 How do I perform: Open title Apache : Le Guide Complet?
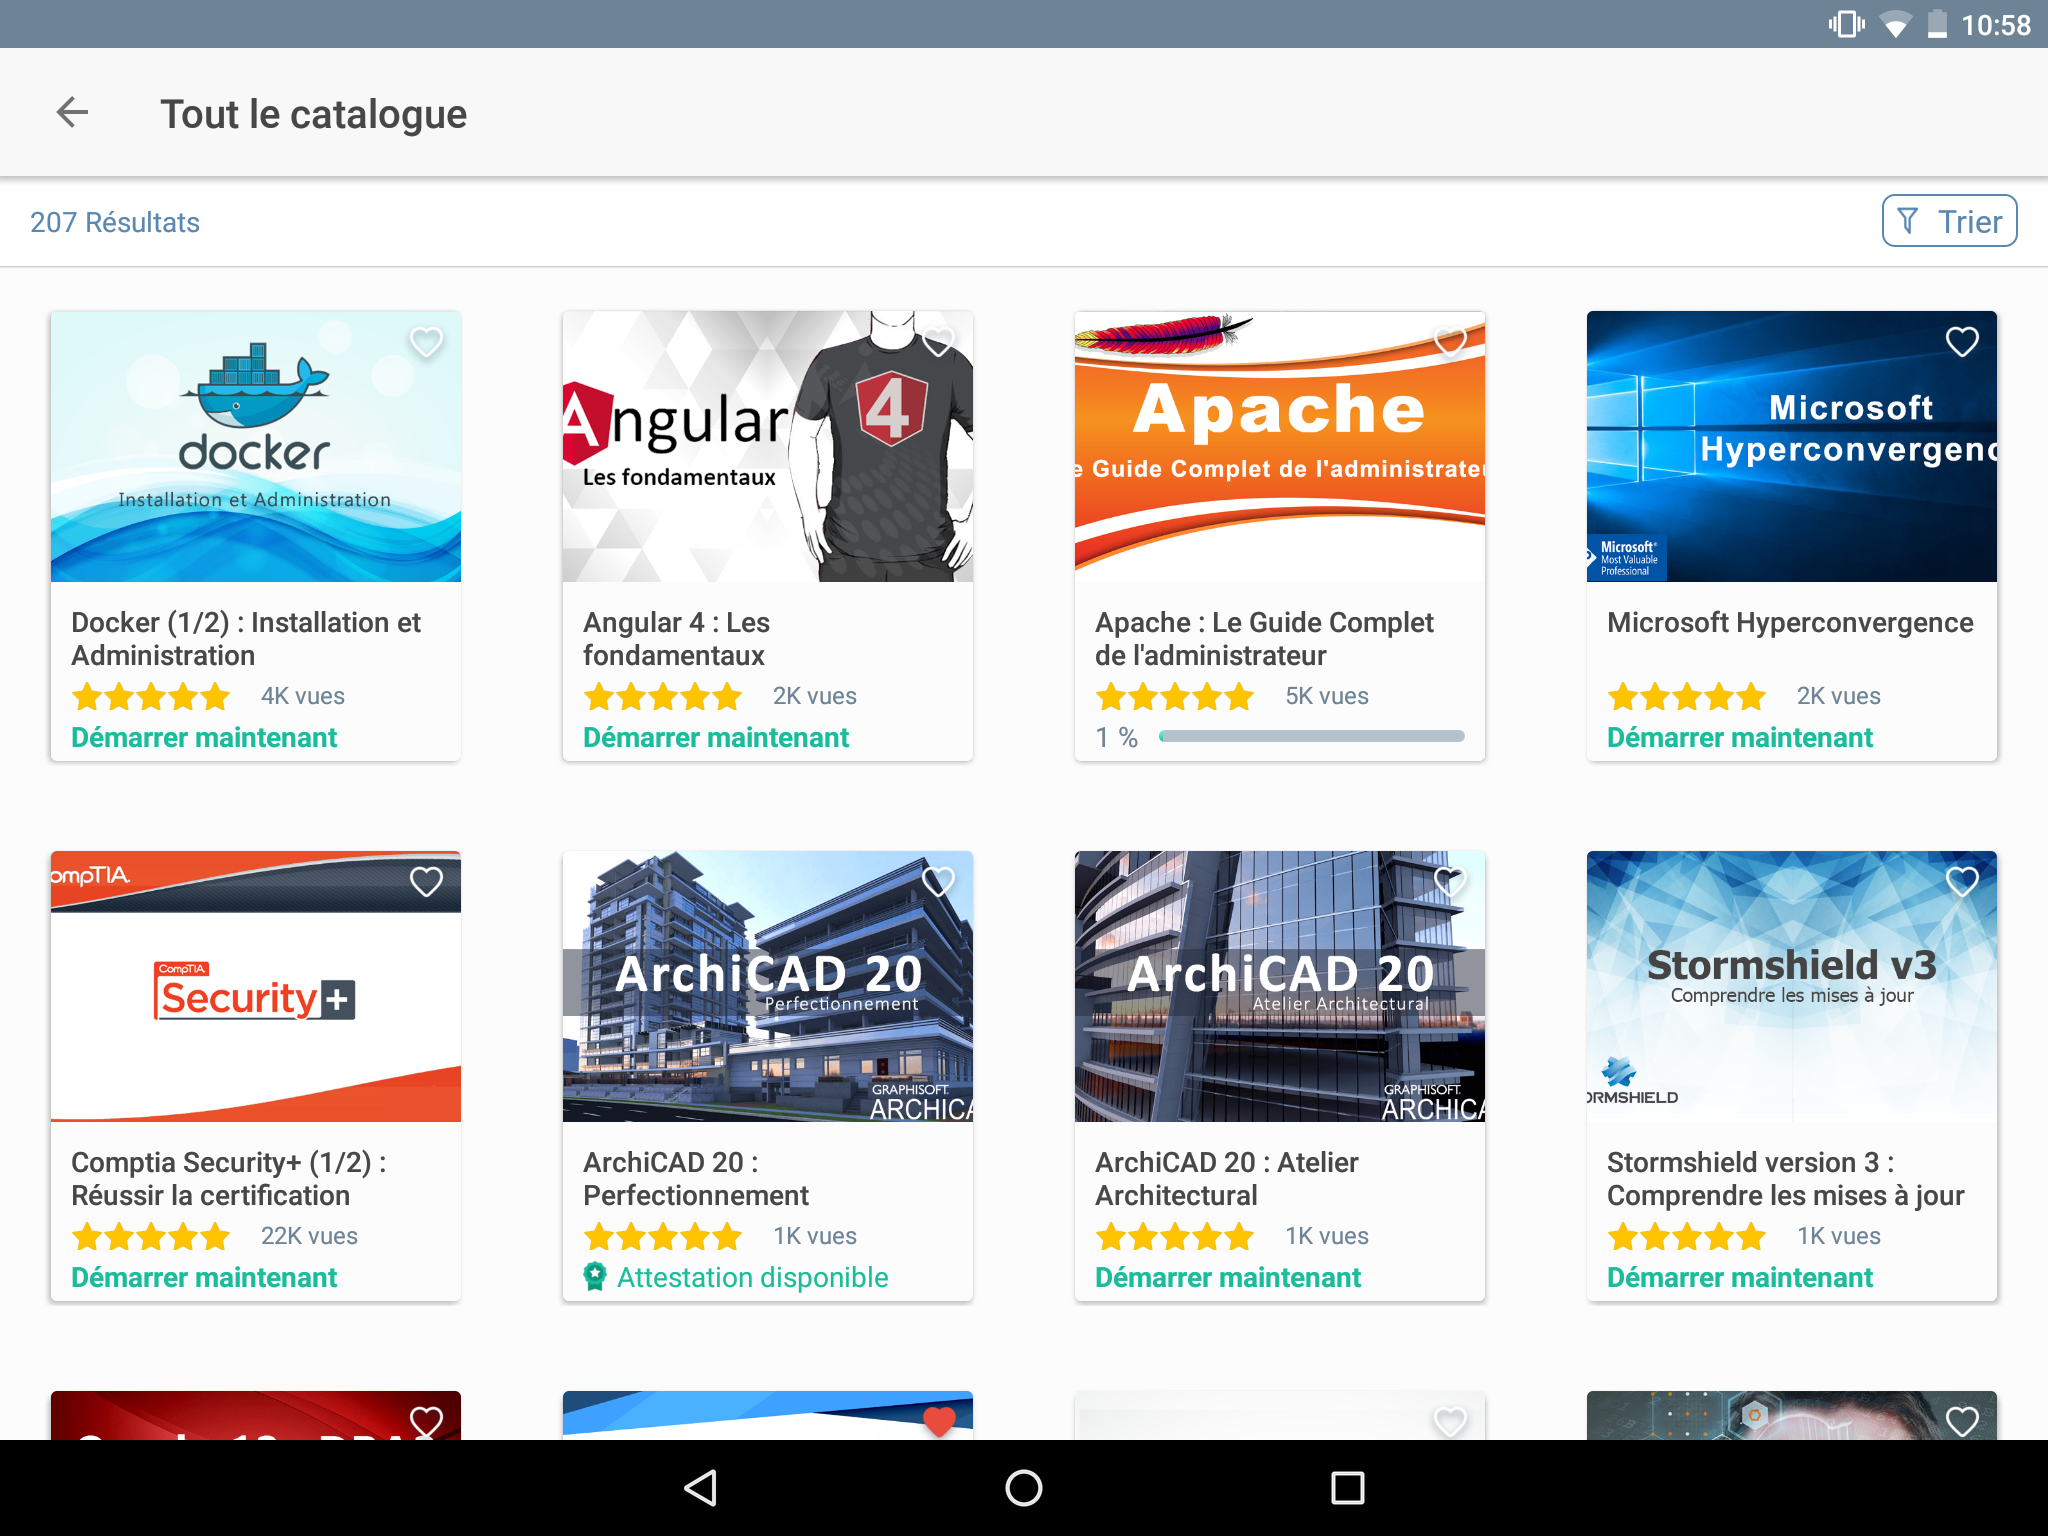[1264, 639]
